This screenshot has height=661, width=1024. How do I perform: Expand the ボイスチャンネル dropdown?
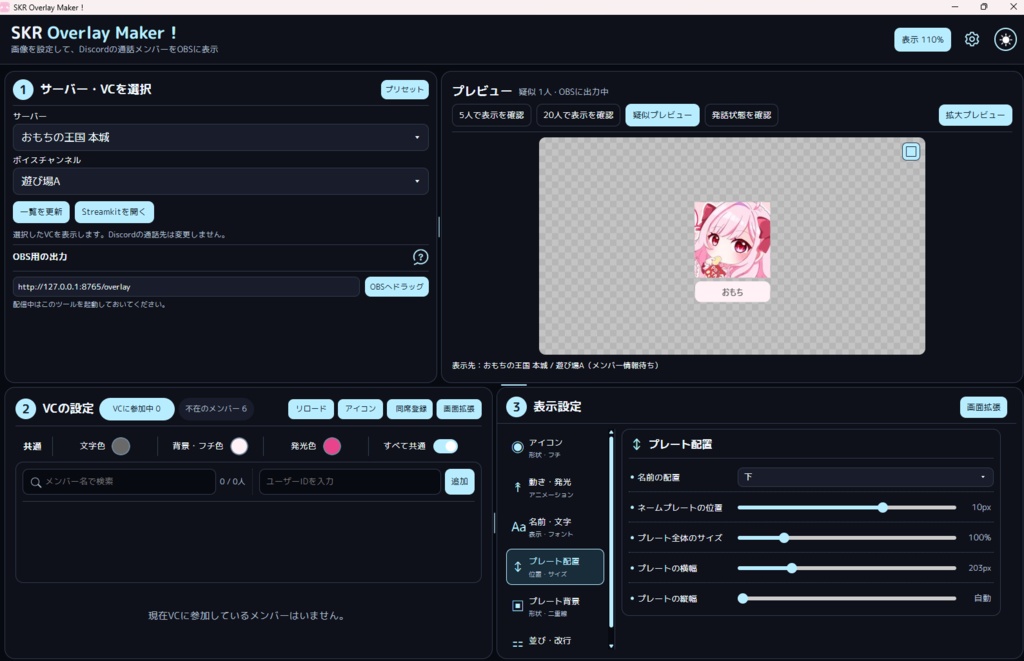coord(221,181)
